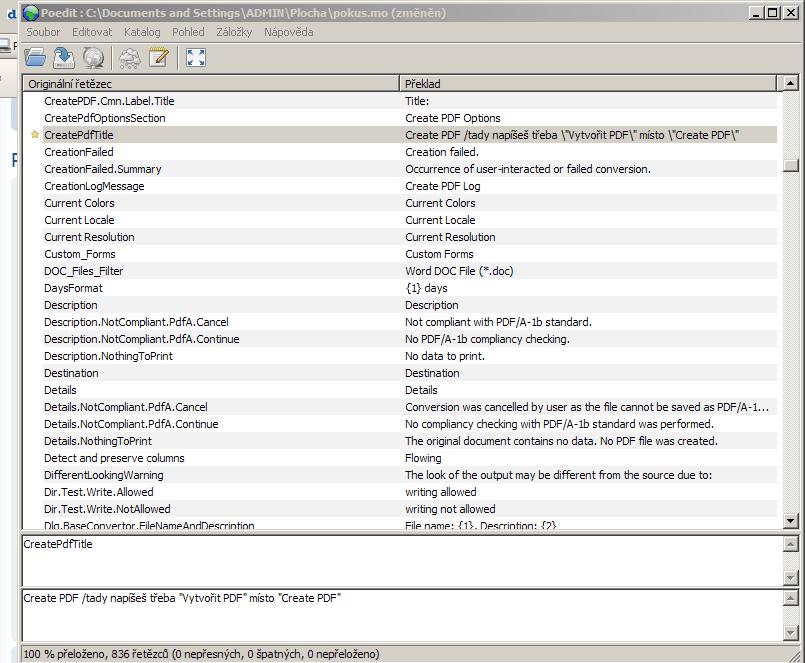Image resolution: width=805 pixels, height=663 pixels.
Task: Open the Soubor menu
Action: click(43, 32)
